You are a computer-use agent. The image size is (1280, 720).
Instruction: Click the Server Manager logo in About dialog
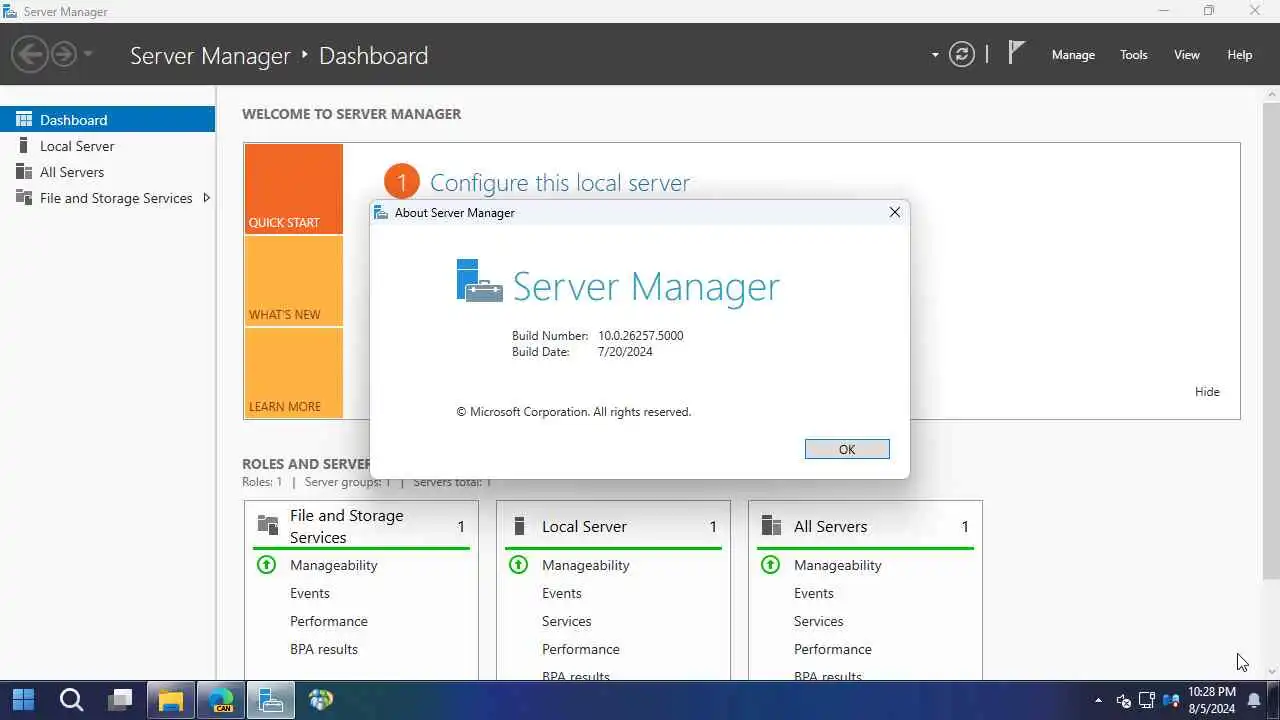[x=479, y=280]
